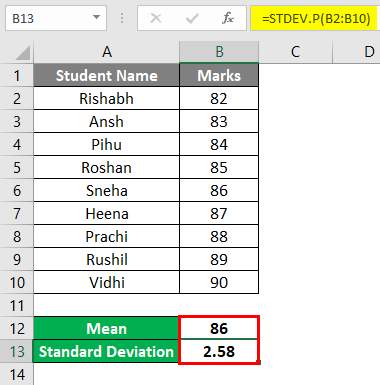Image resolution: width=380 pixels, height=385 pixels.
Task: Select the cell containing Rushil
Action: 106,260
